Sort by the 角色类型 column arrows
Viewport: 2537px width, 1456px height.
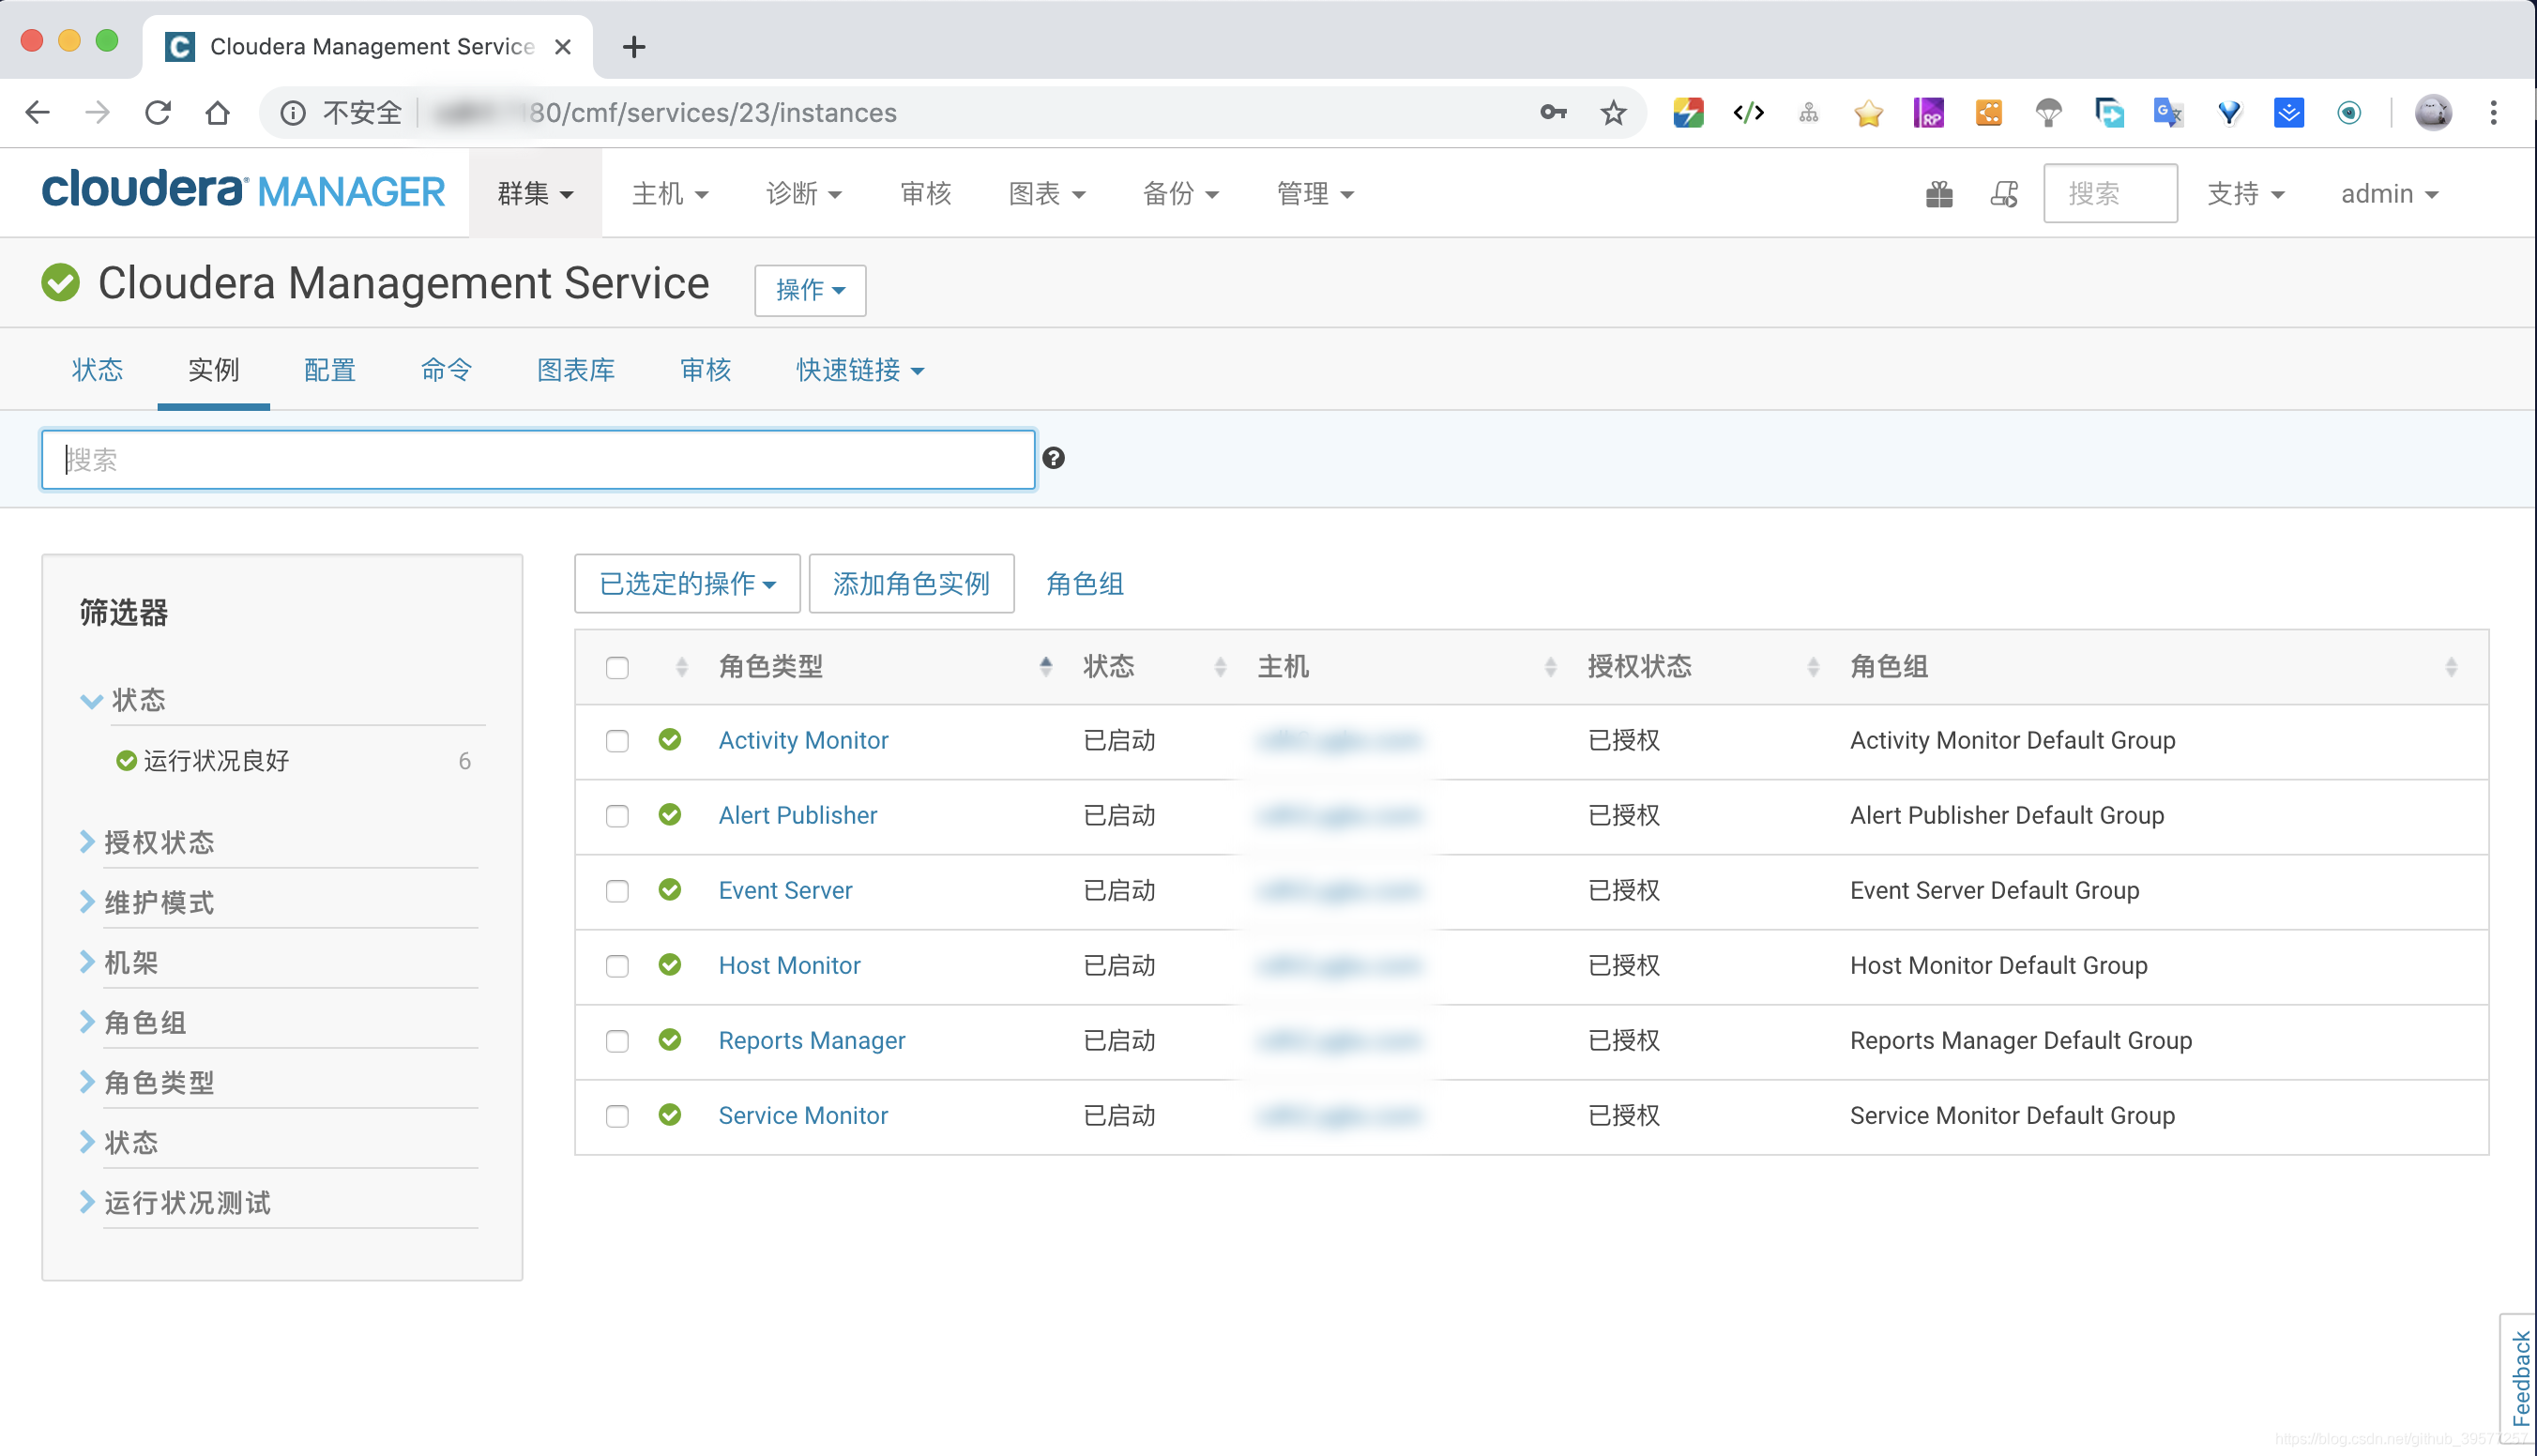[1045, 667]
